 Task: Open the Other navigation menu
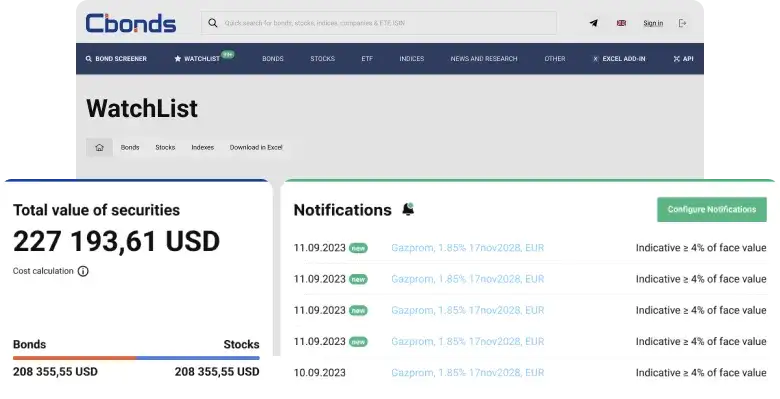(x=555, y=59)
